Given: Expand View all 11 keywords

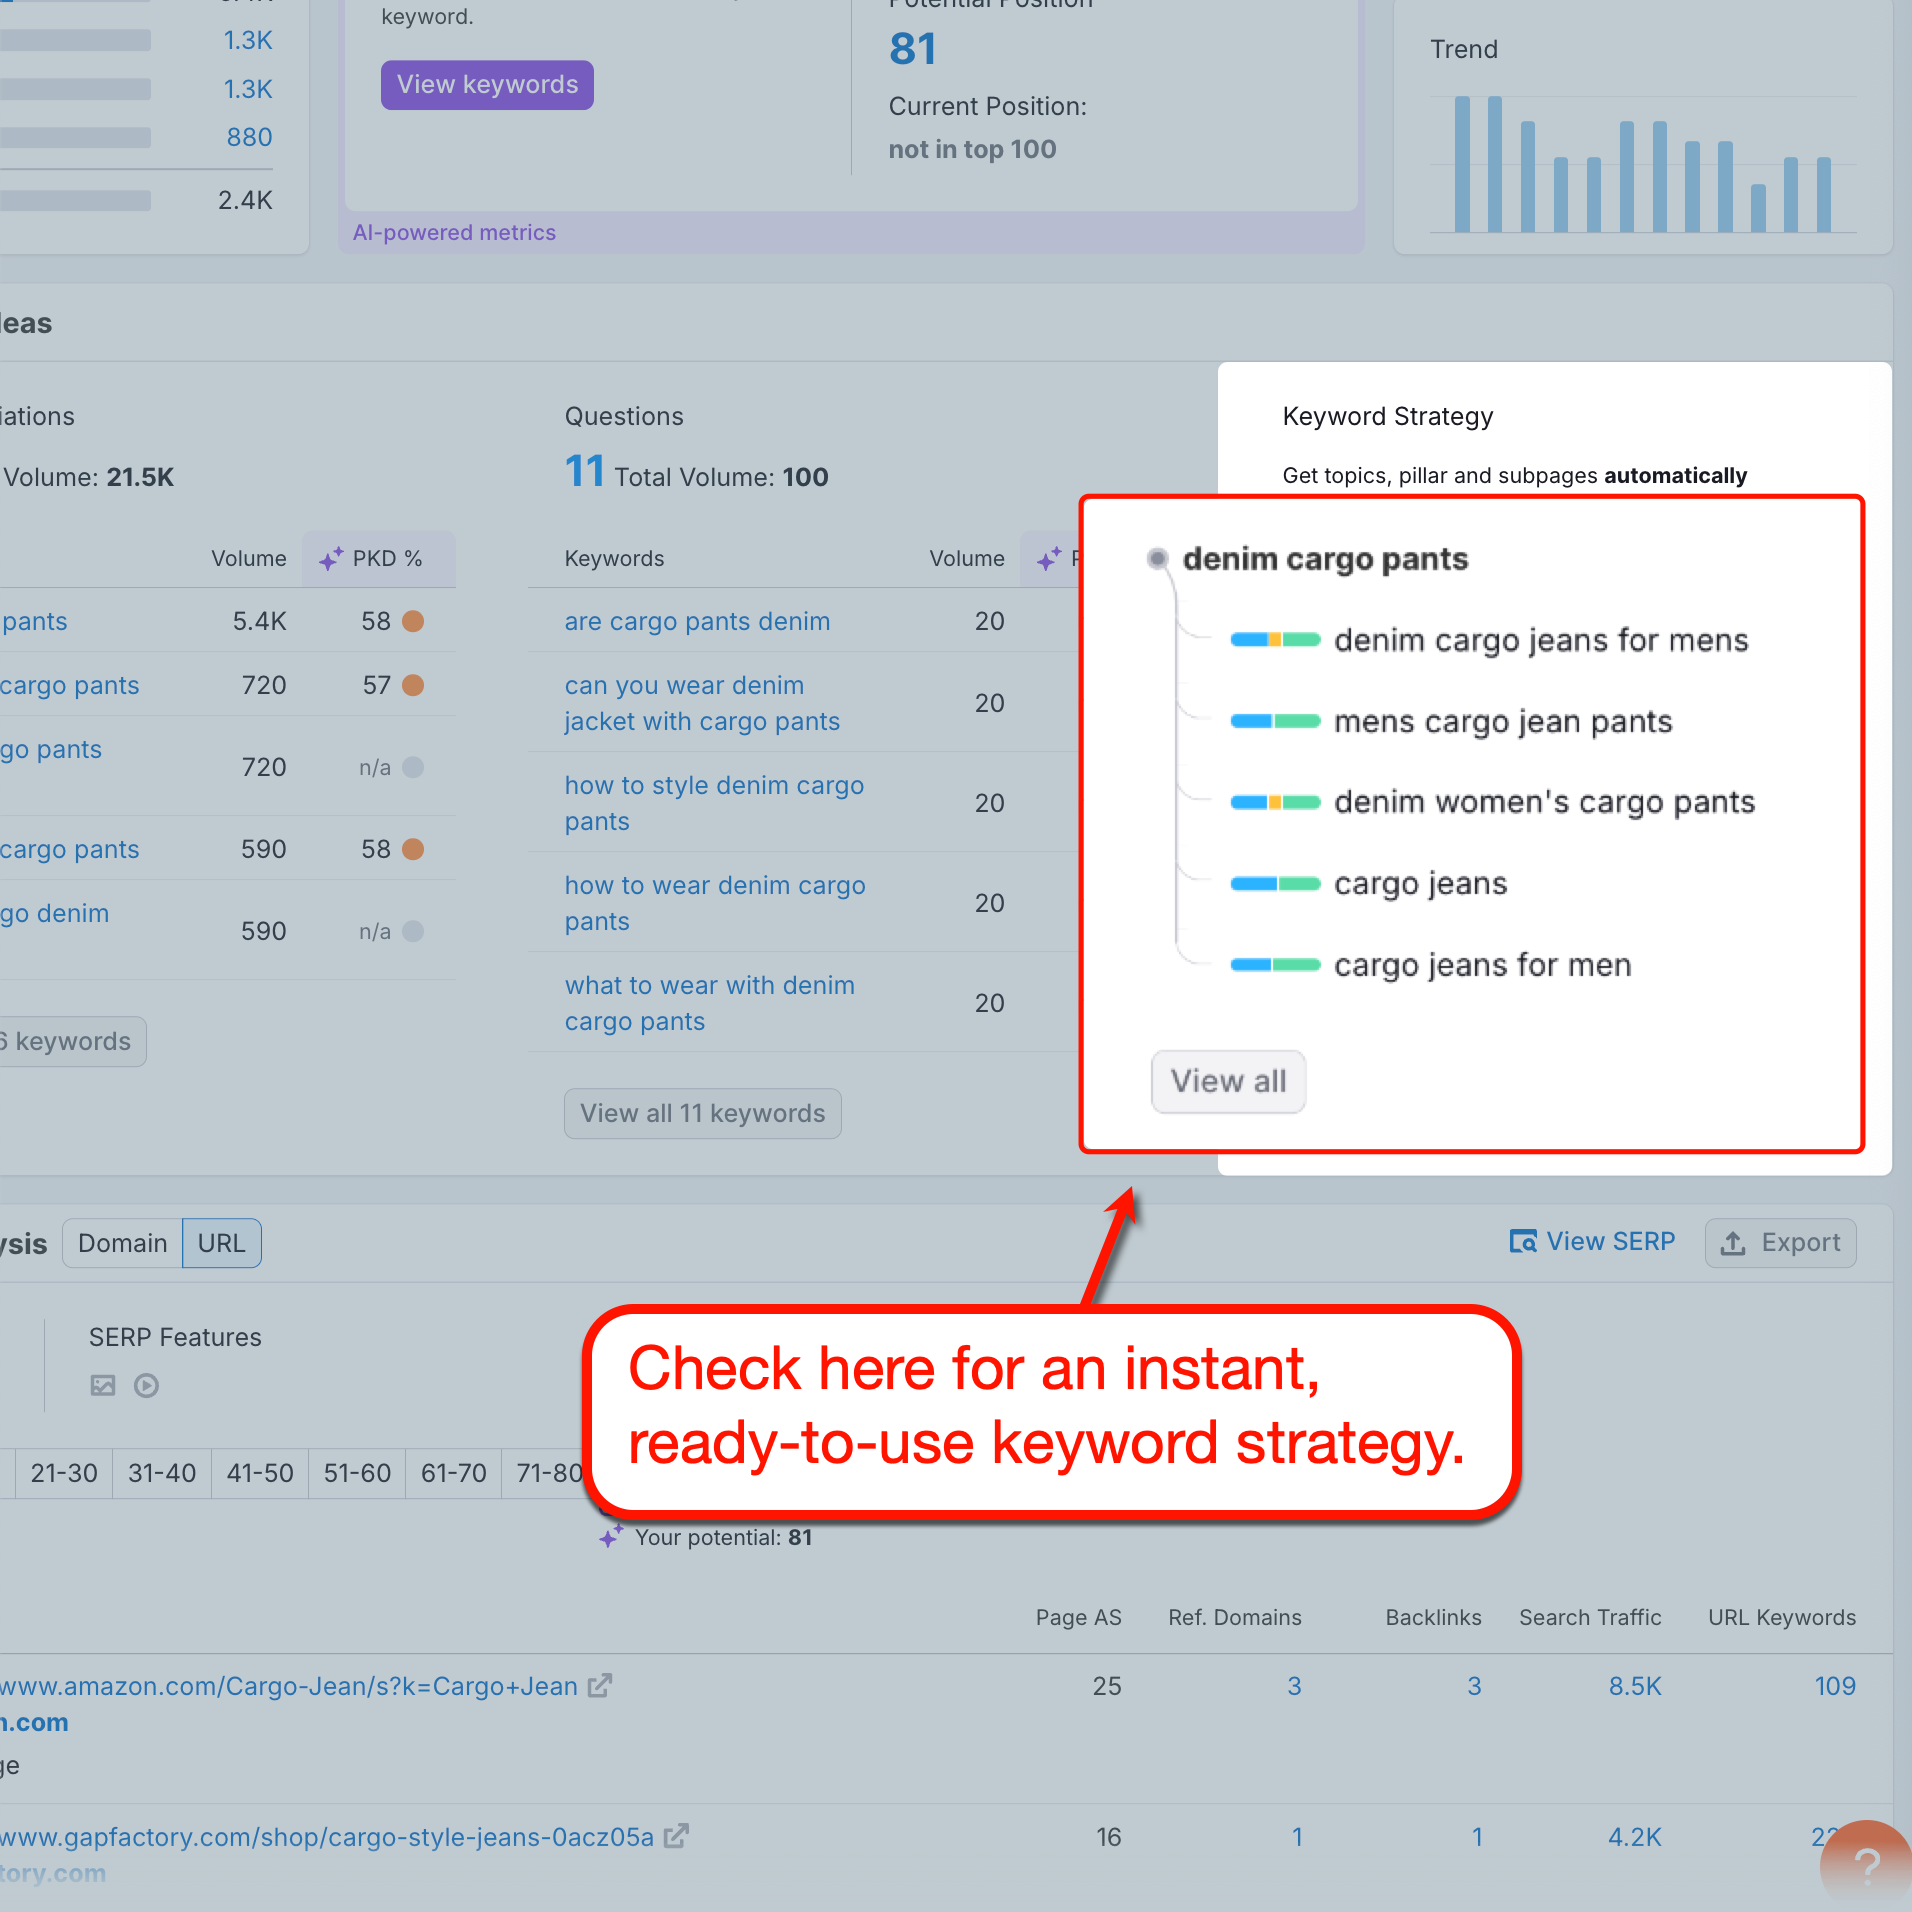Looking at the screenshot, I should pos(702,1113).
